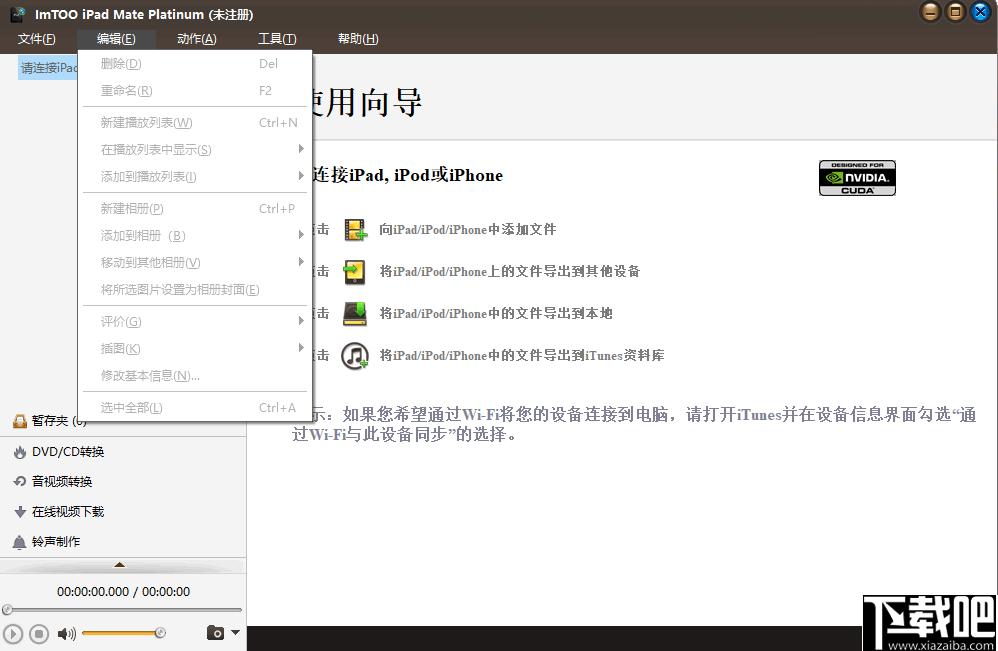Maximize the window
The image size is (998, 651).
(x=955, y=12)
